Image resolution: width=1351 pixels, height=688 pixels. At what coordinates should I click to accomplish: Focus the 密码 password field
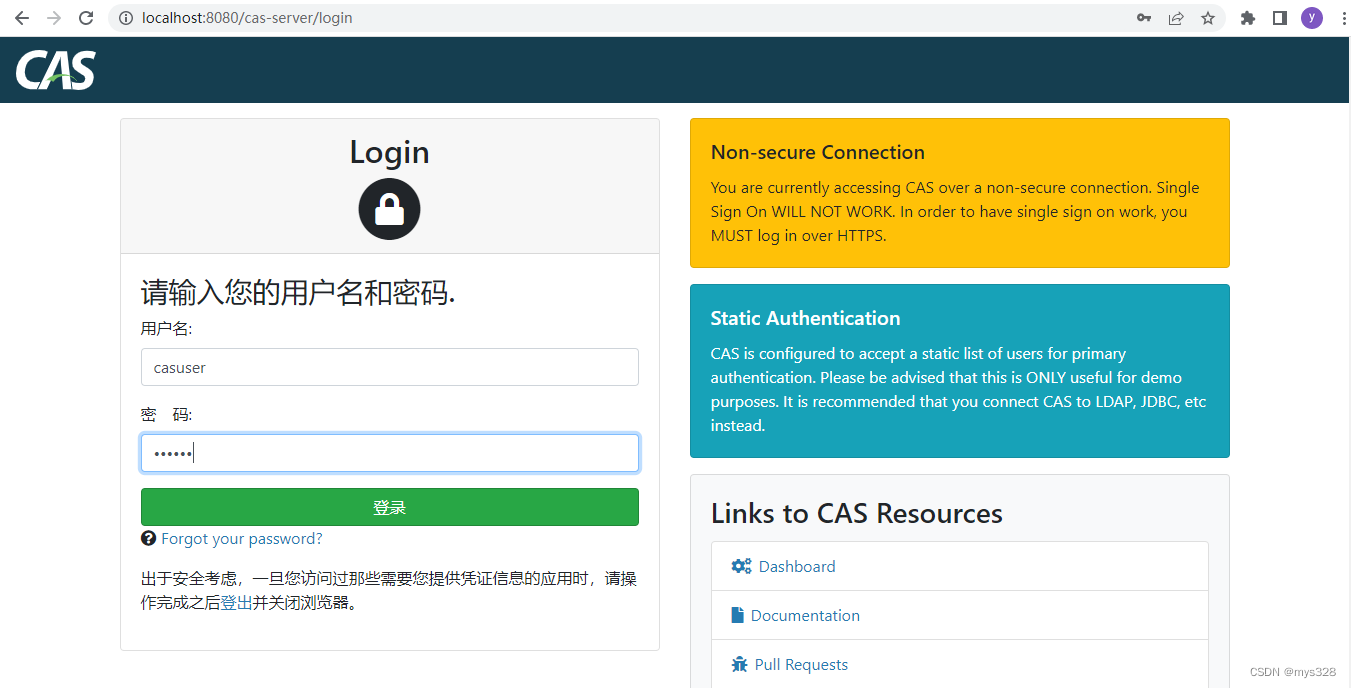(389, 453)
